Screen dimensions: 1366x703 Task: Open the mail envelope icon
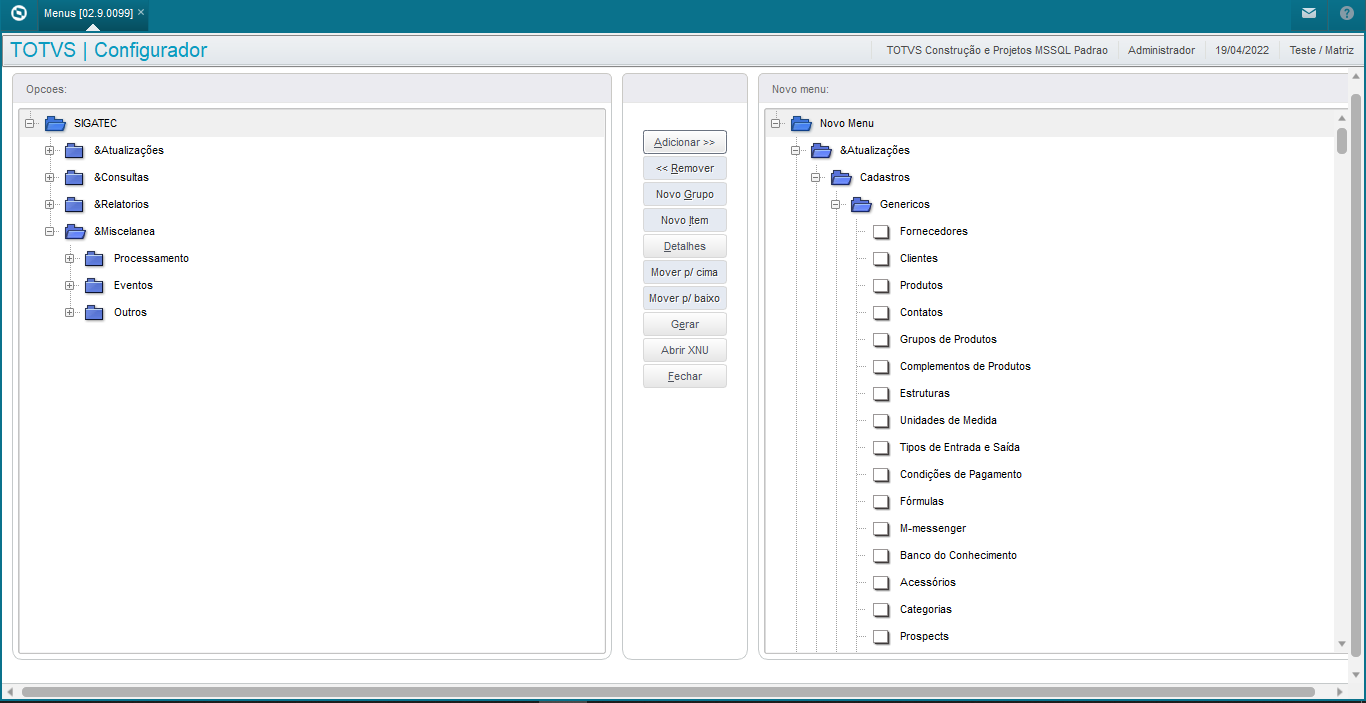click(x=1309, y=14)
